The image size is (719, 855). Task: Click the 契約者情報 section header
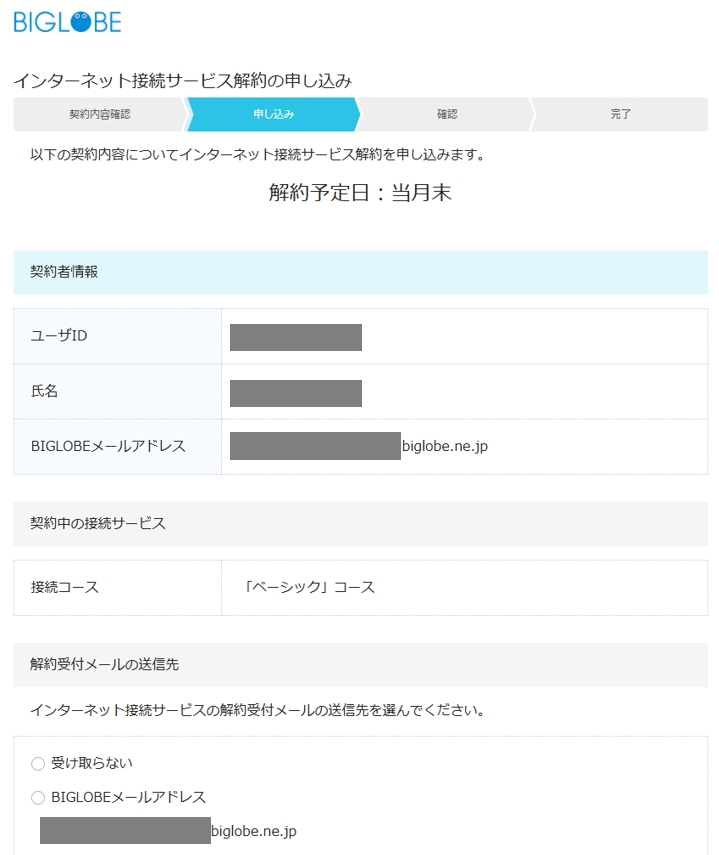(360, 272)
